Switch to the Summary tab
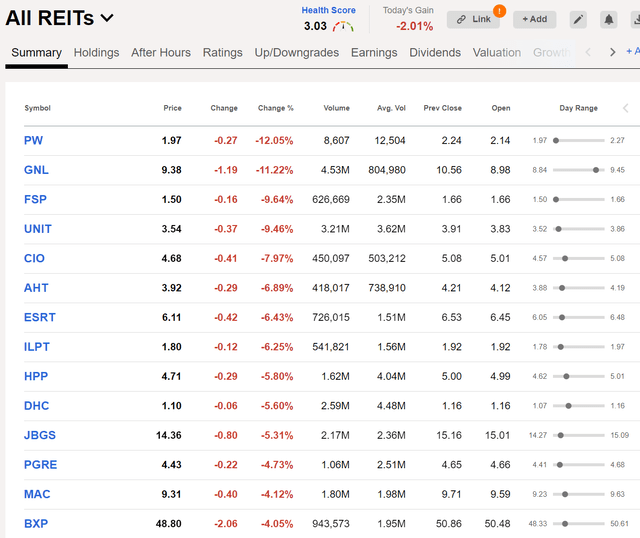This screenshot has height=538, width=640. tap(36, 53)
